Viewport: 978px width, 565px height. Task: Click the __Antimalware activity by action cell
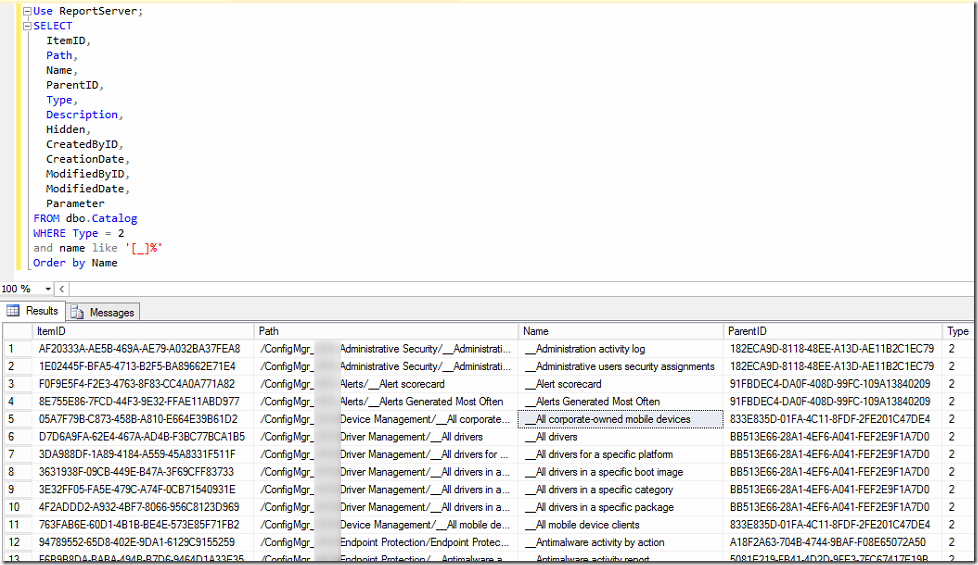[599, 542]
